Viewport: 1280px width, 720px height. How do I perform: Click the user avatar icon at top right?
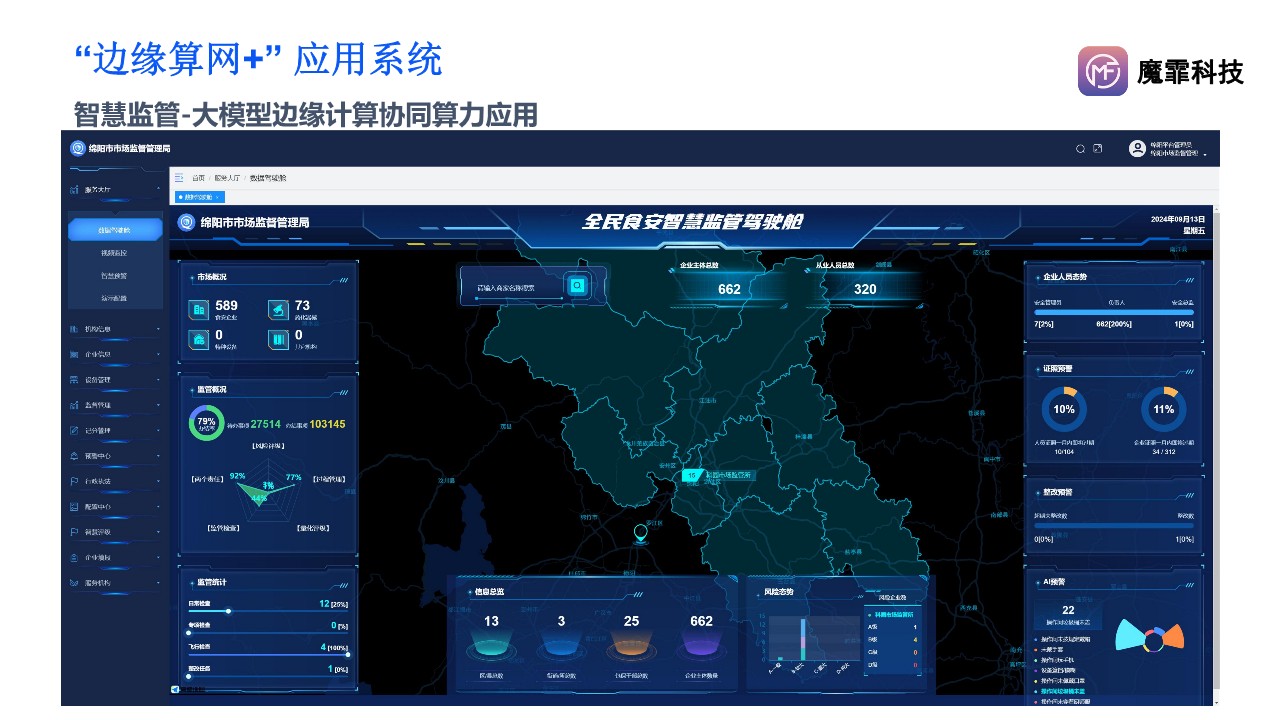(x=1135, y=148)
